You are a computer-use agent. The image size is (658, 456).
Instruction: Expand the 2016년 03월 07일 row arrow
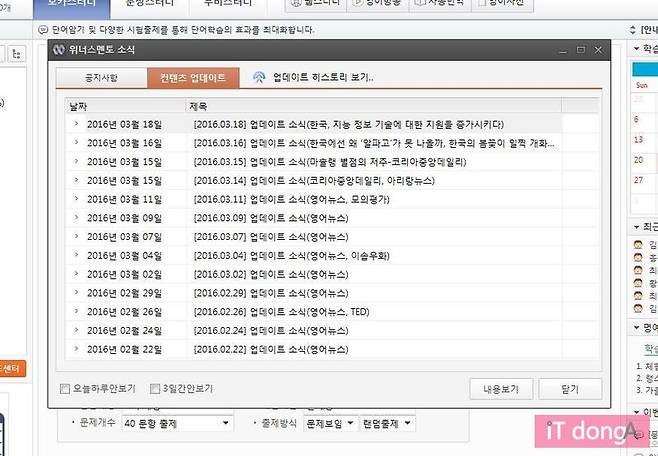pyautogui.click(x=76, y=236)
